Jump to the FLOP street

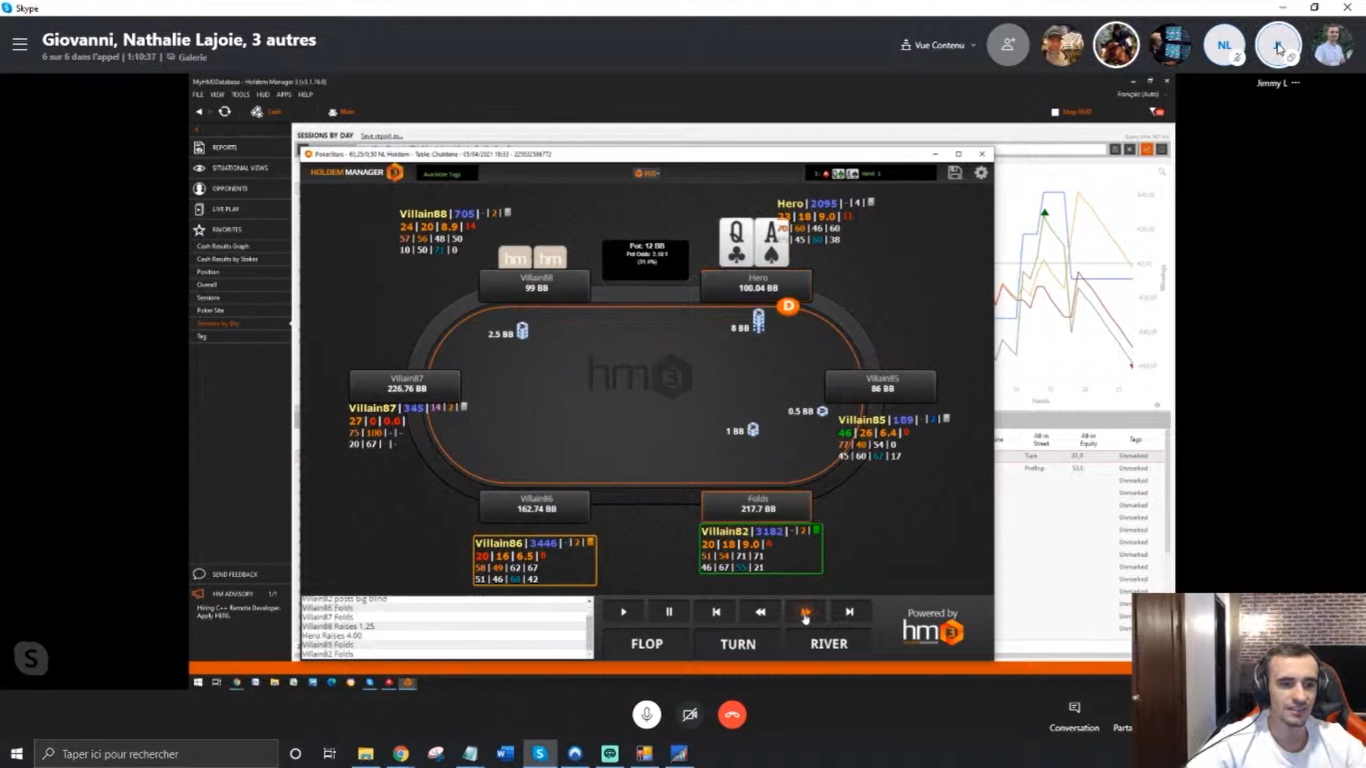(x=646, y=644)
